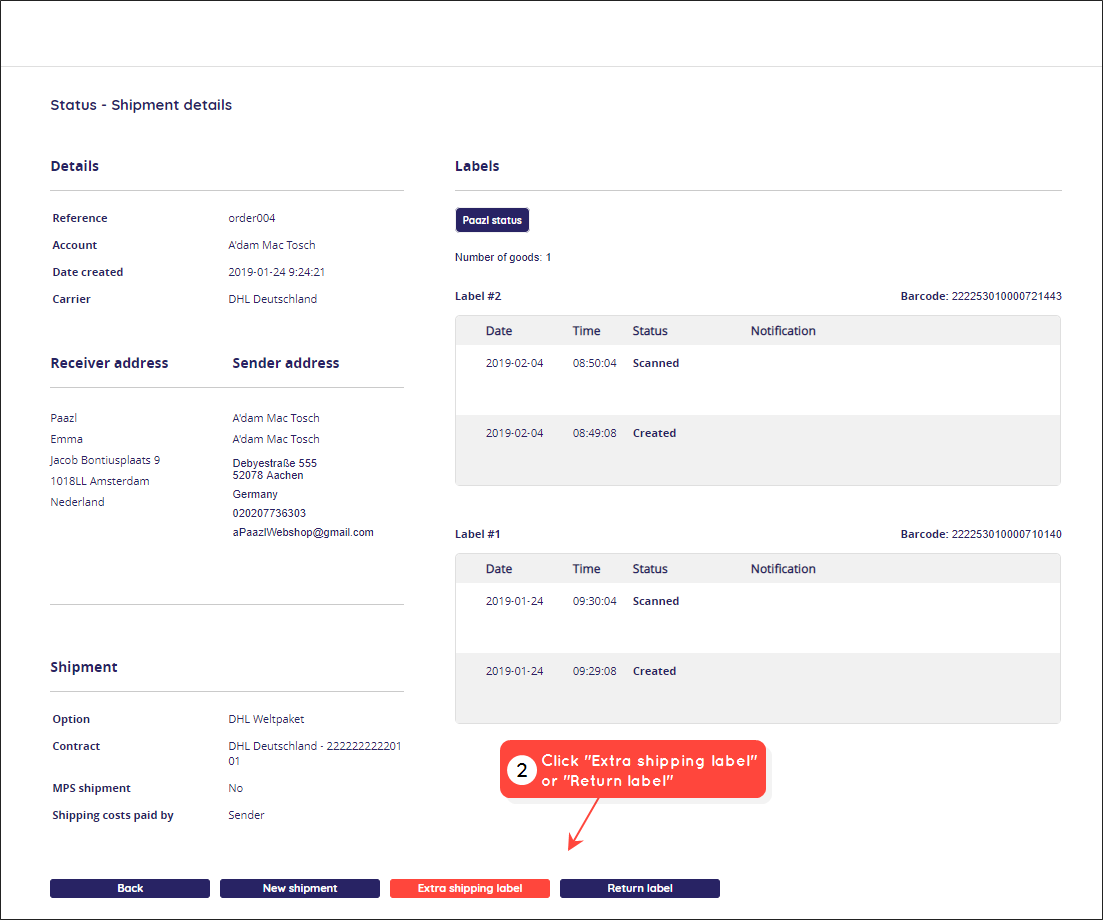Click Label #2 barcode number
This screenshot has height=920, width=1103.
click(1007, 296)
